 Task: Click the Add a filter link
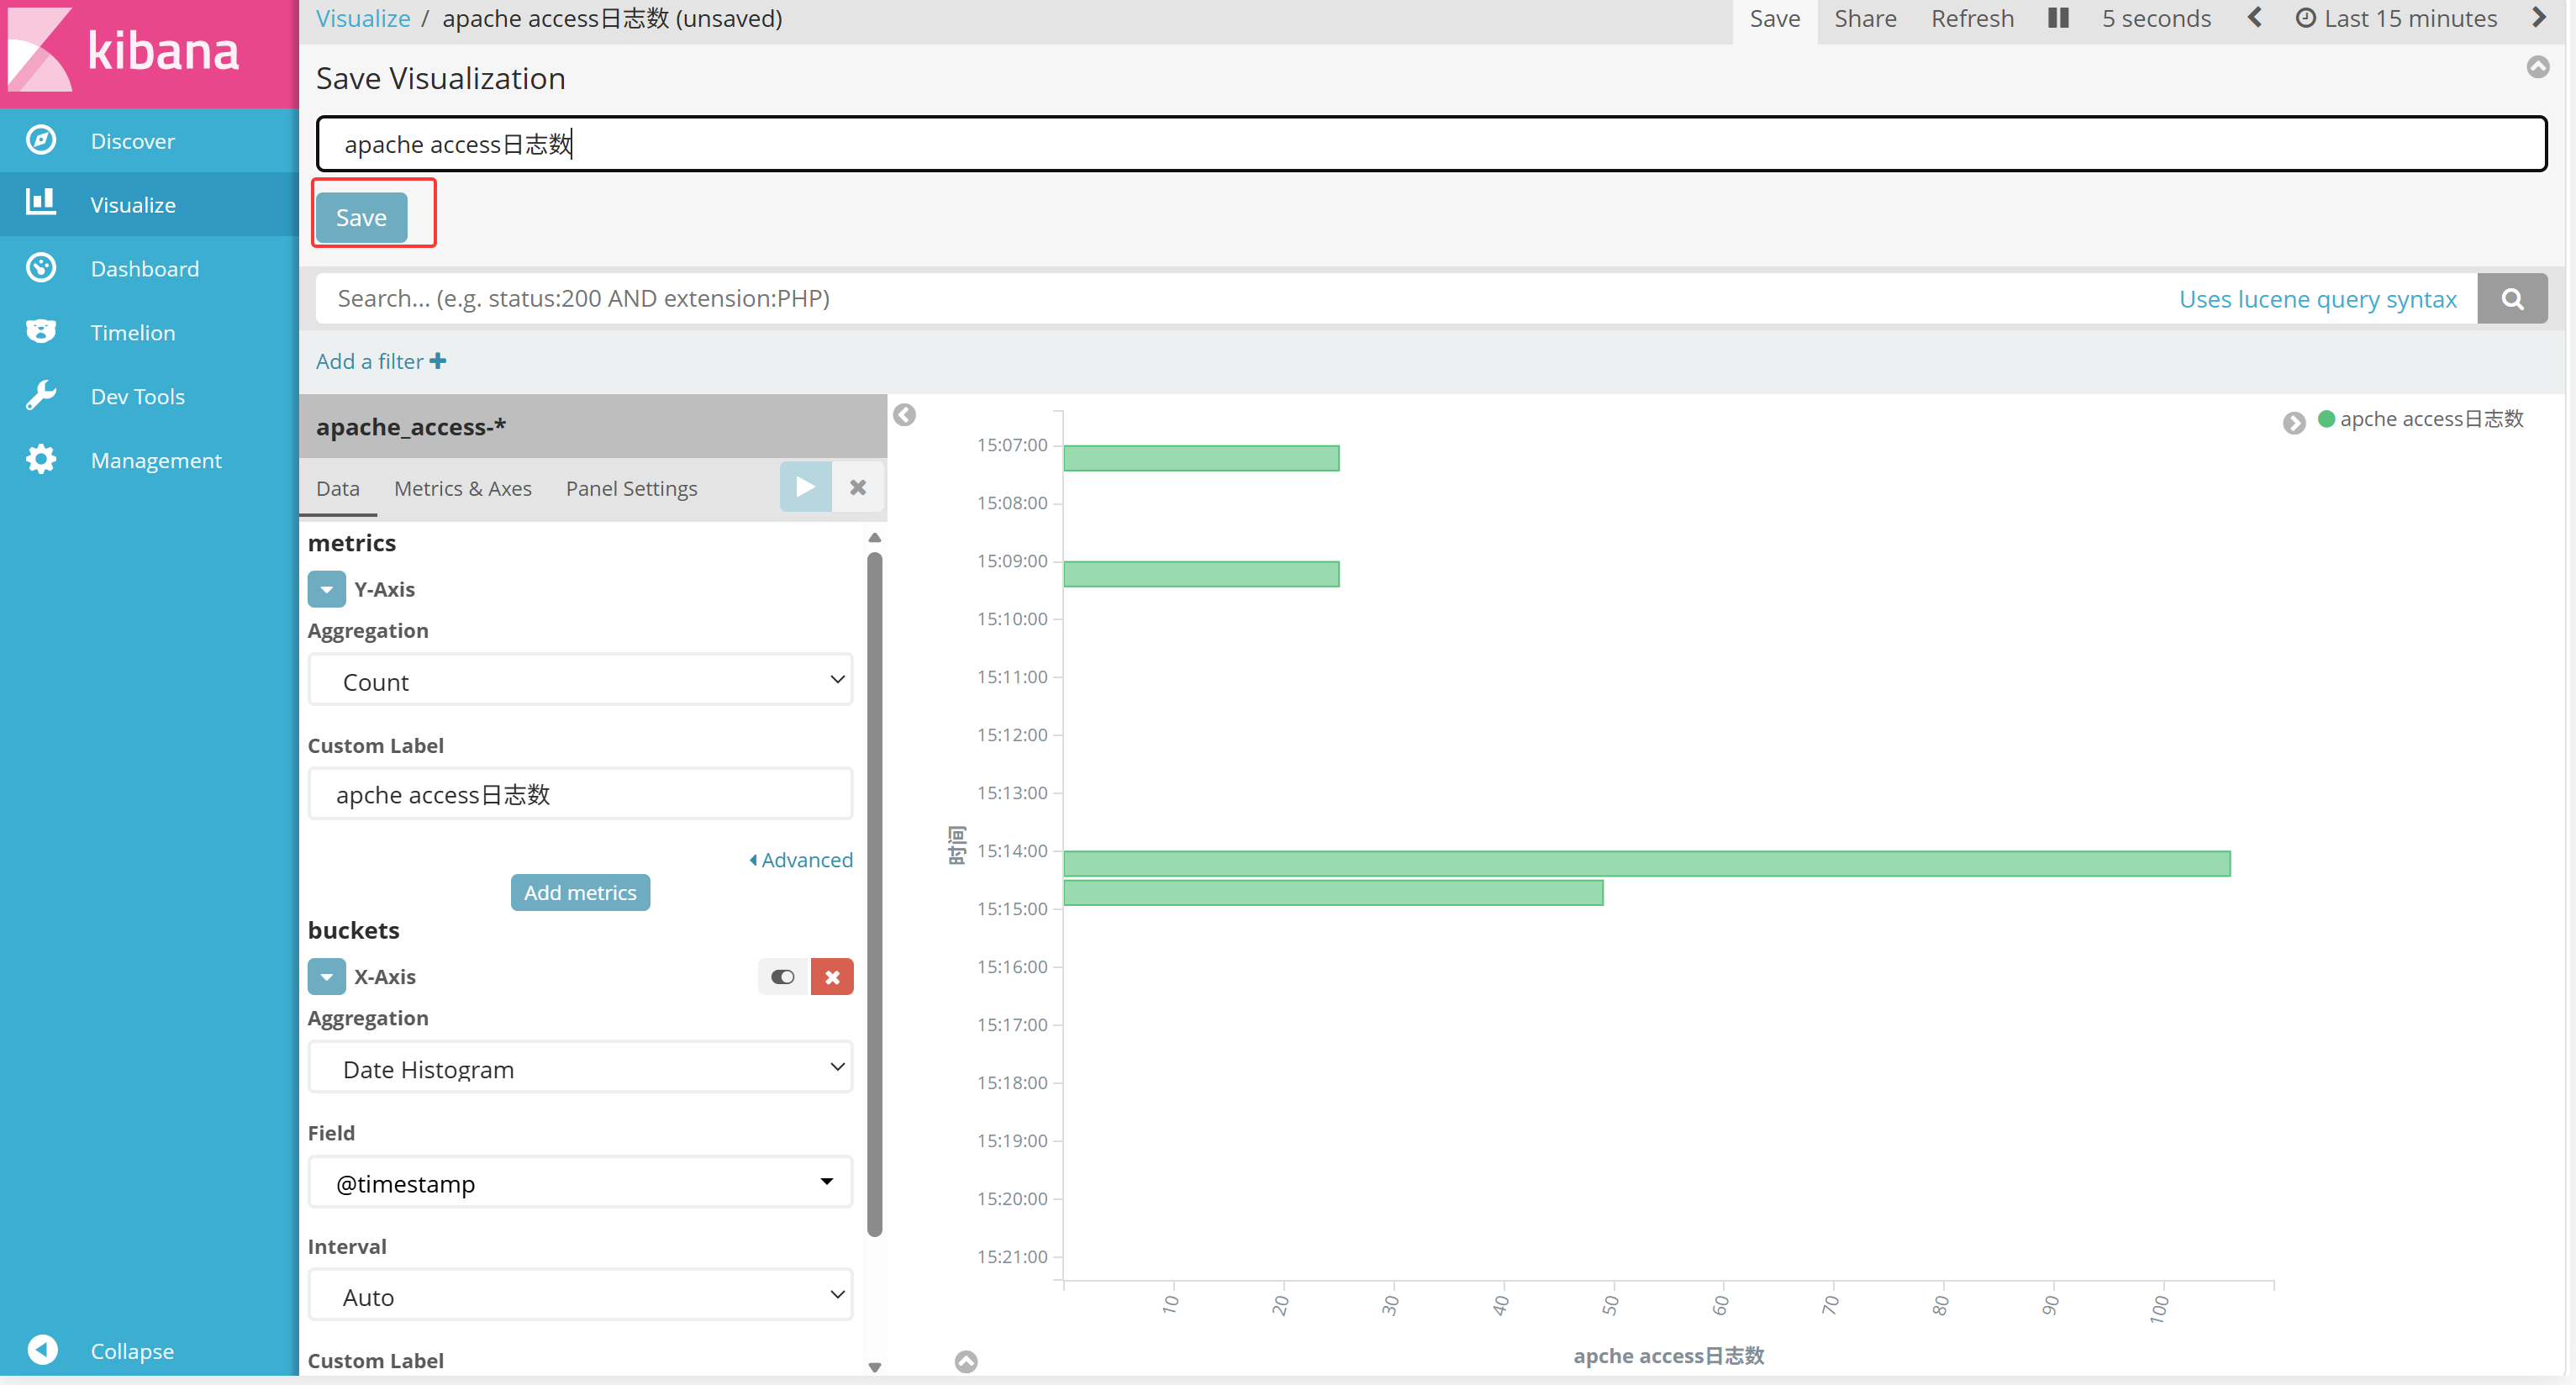381,361
